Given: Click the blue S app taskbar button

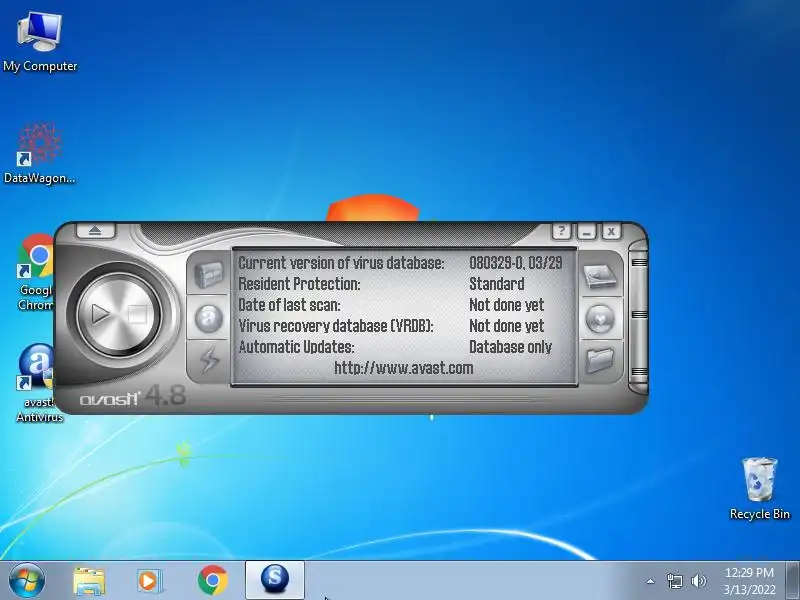Looking at the screenshot, I should (274, 580).
